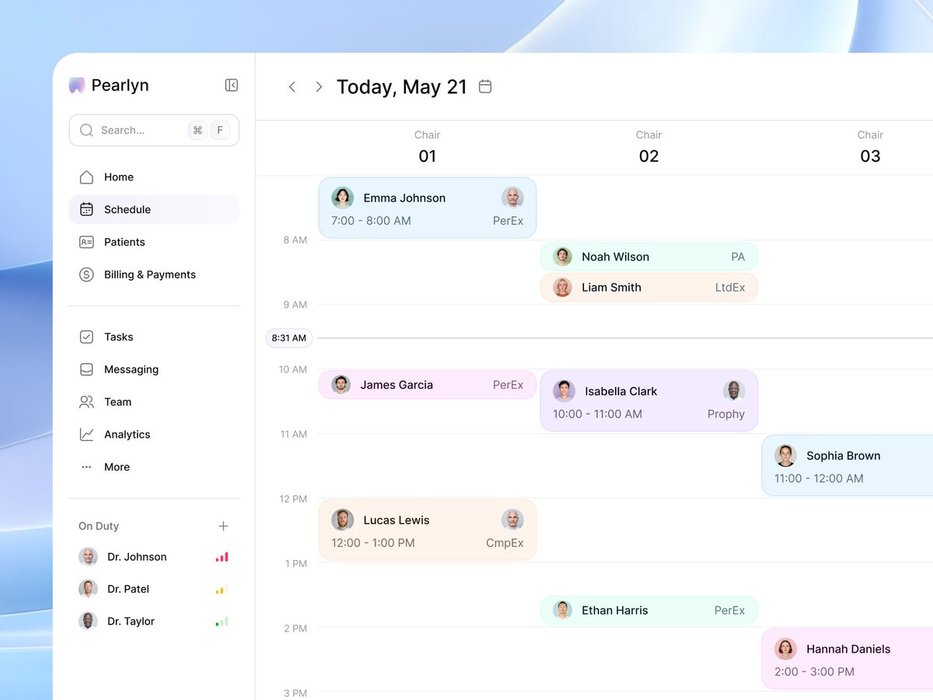Click Dr. Johnson workload bars icon
933x700 pixels.
pyautogui.click(x=222, y=557)
